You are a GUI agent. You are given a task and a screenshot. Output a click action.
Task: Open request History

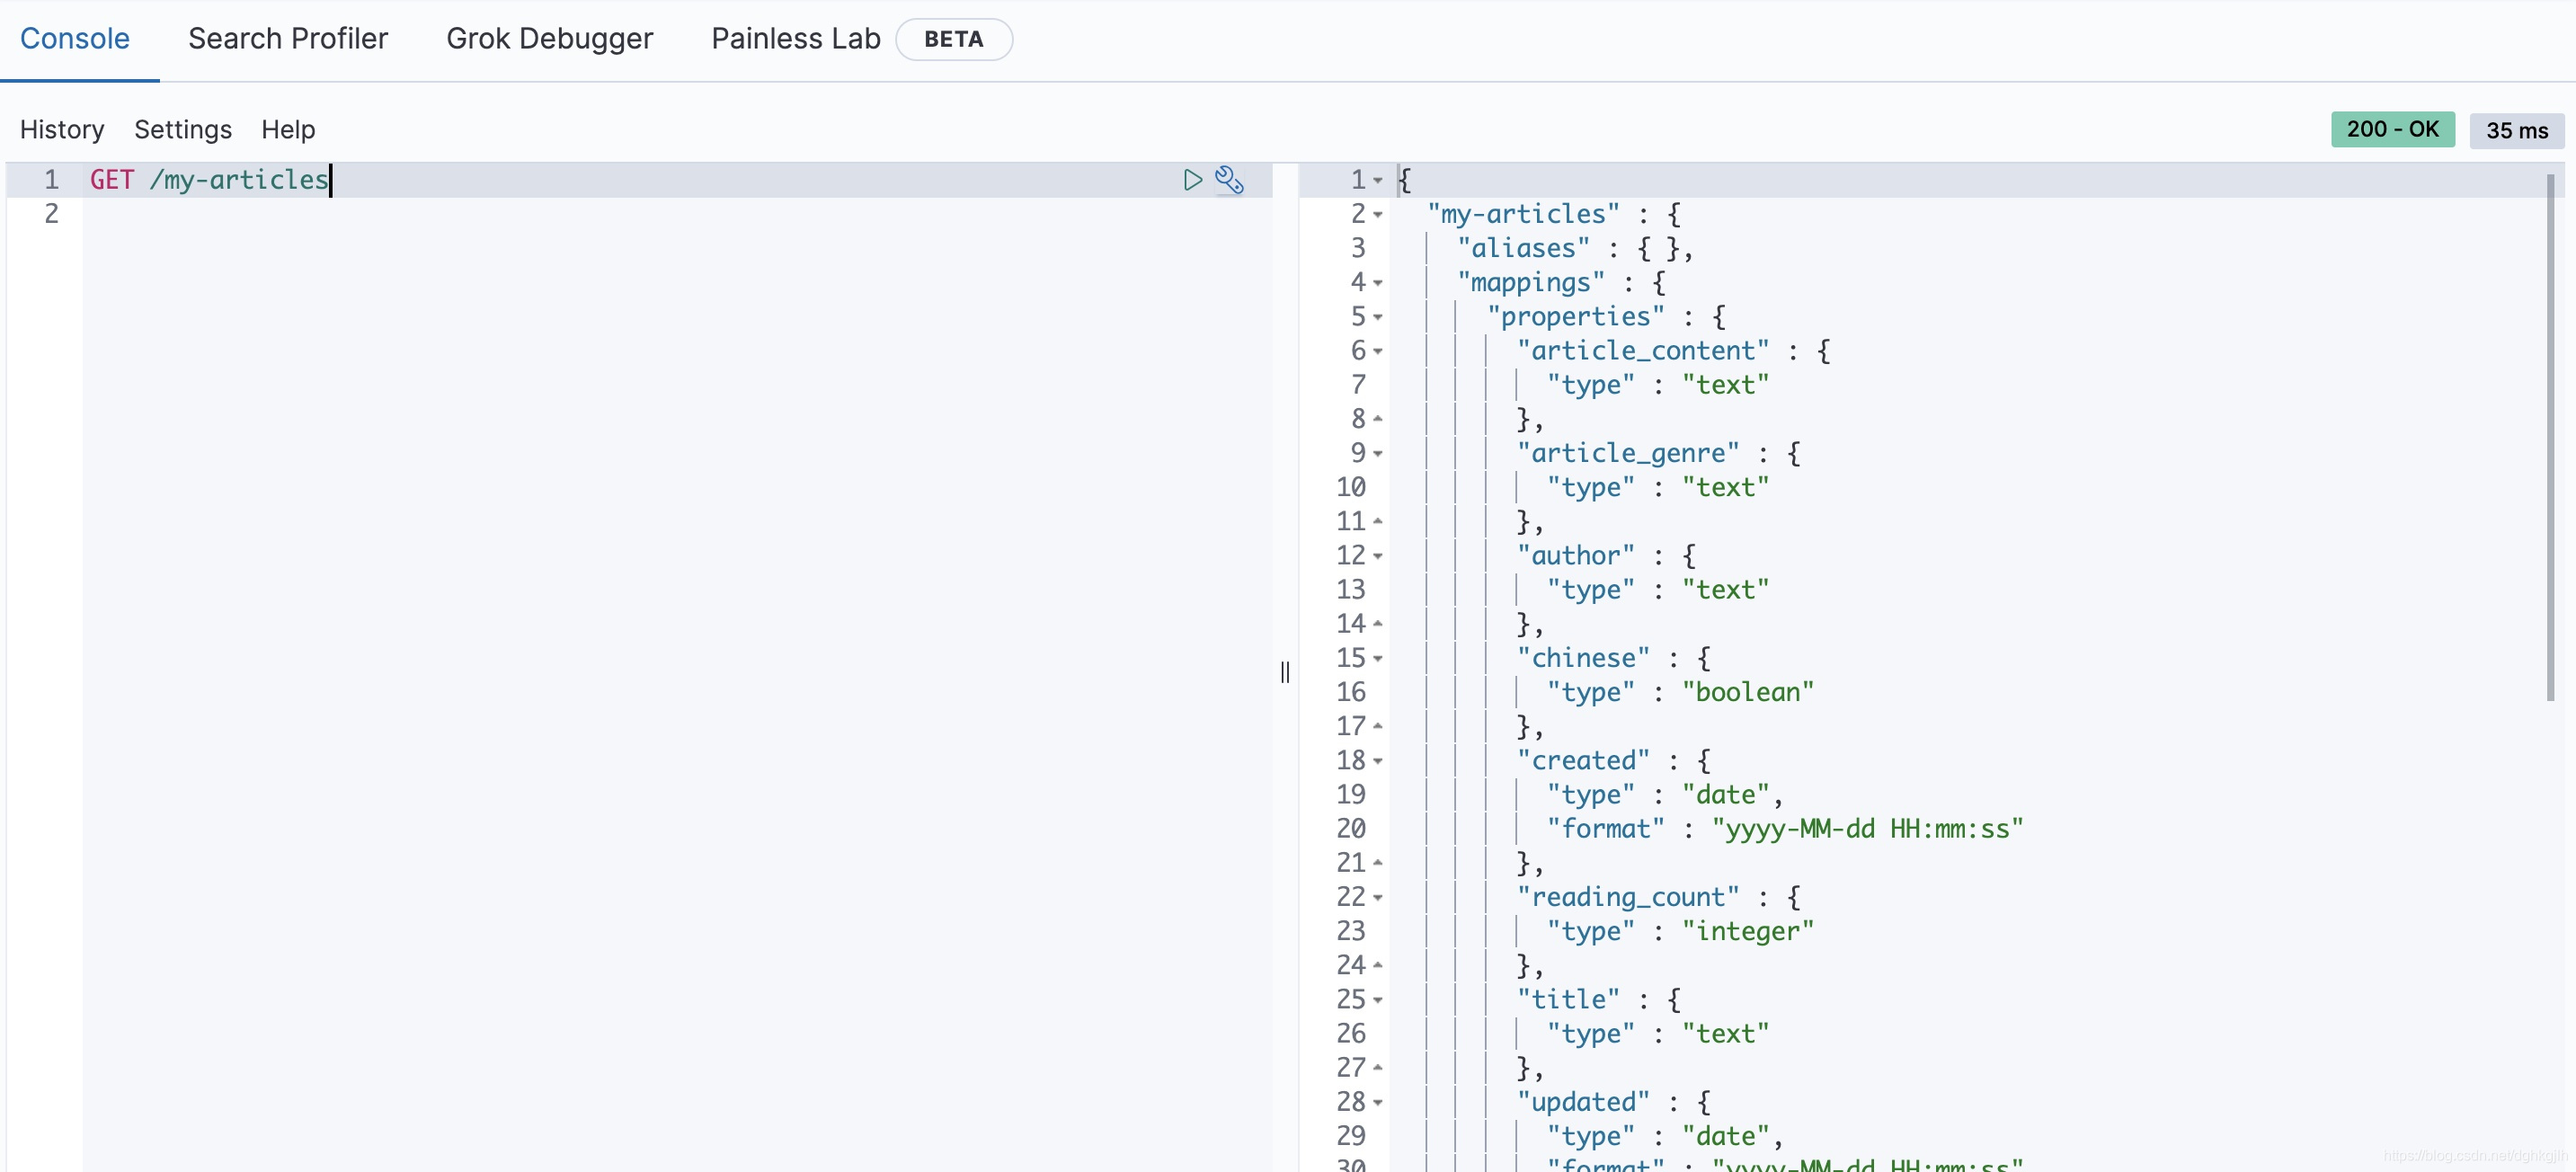[62, 130]
